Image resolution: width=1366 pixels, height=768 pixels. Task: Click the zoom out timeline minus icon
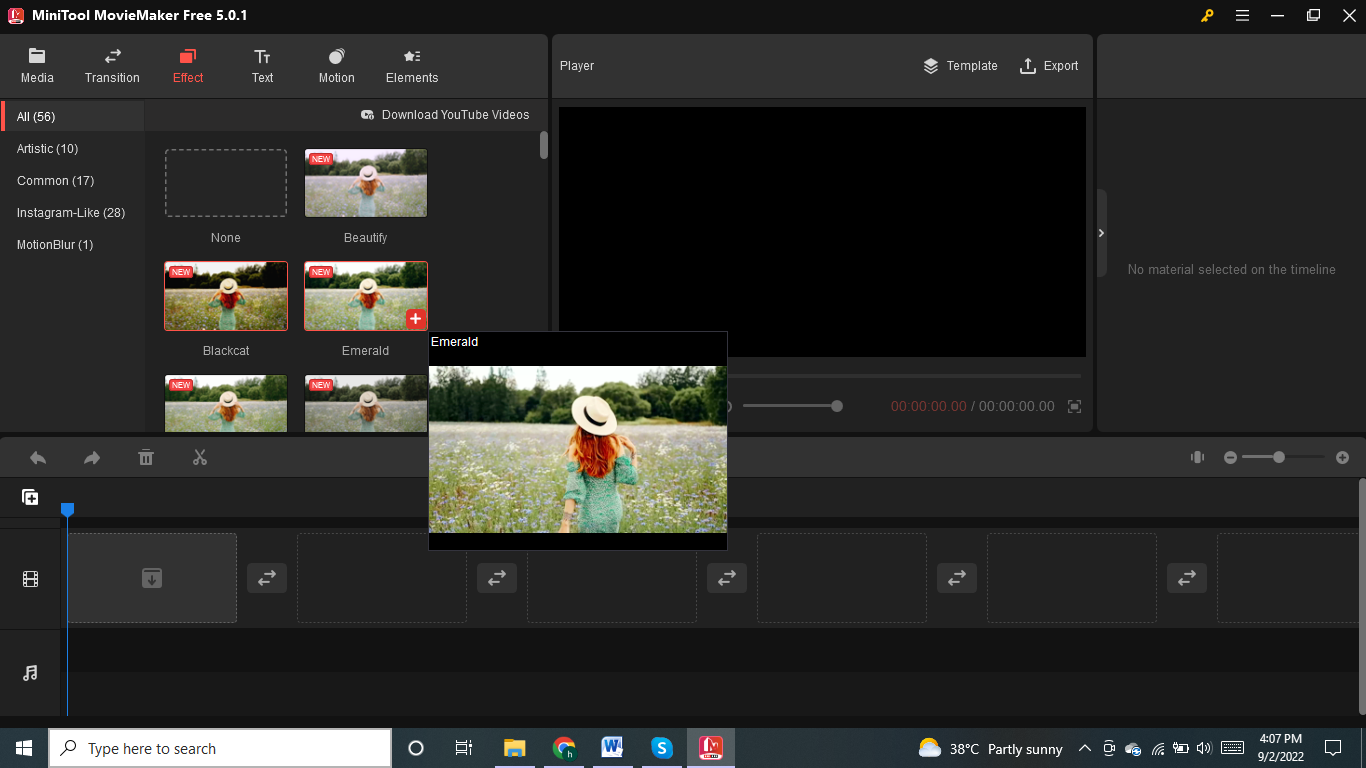1231,457
